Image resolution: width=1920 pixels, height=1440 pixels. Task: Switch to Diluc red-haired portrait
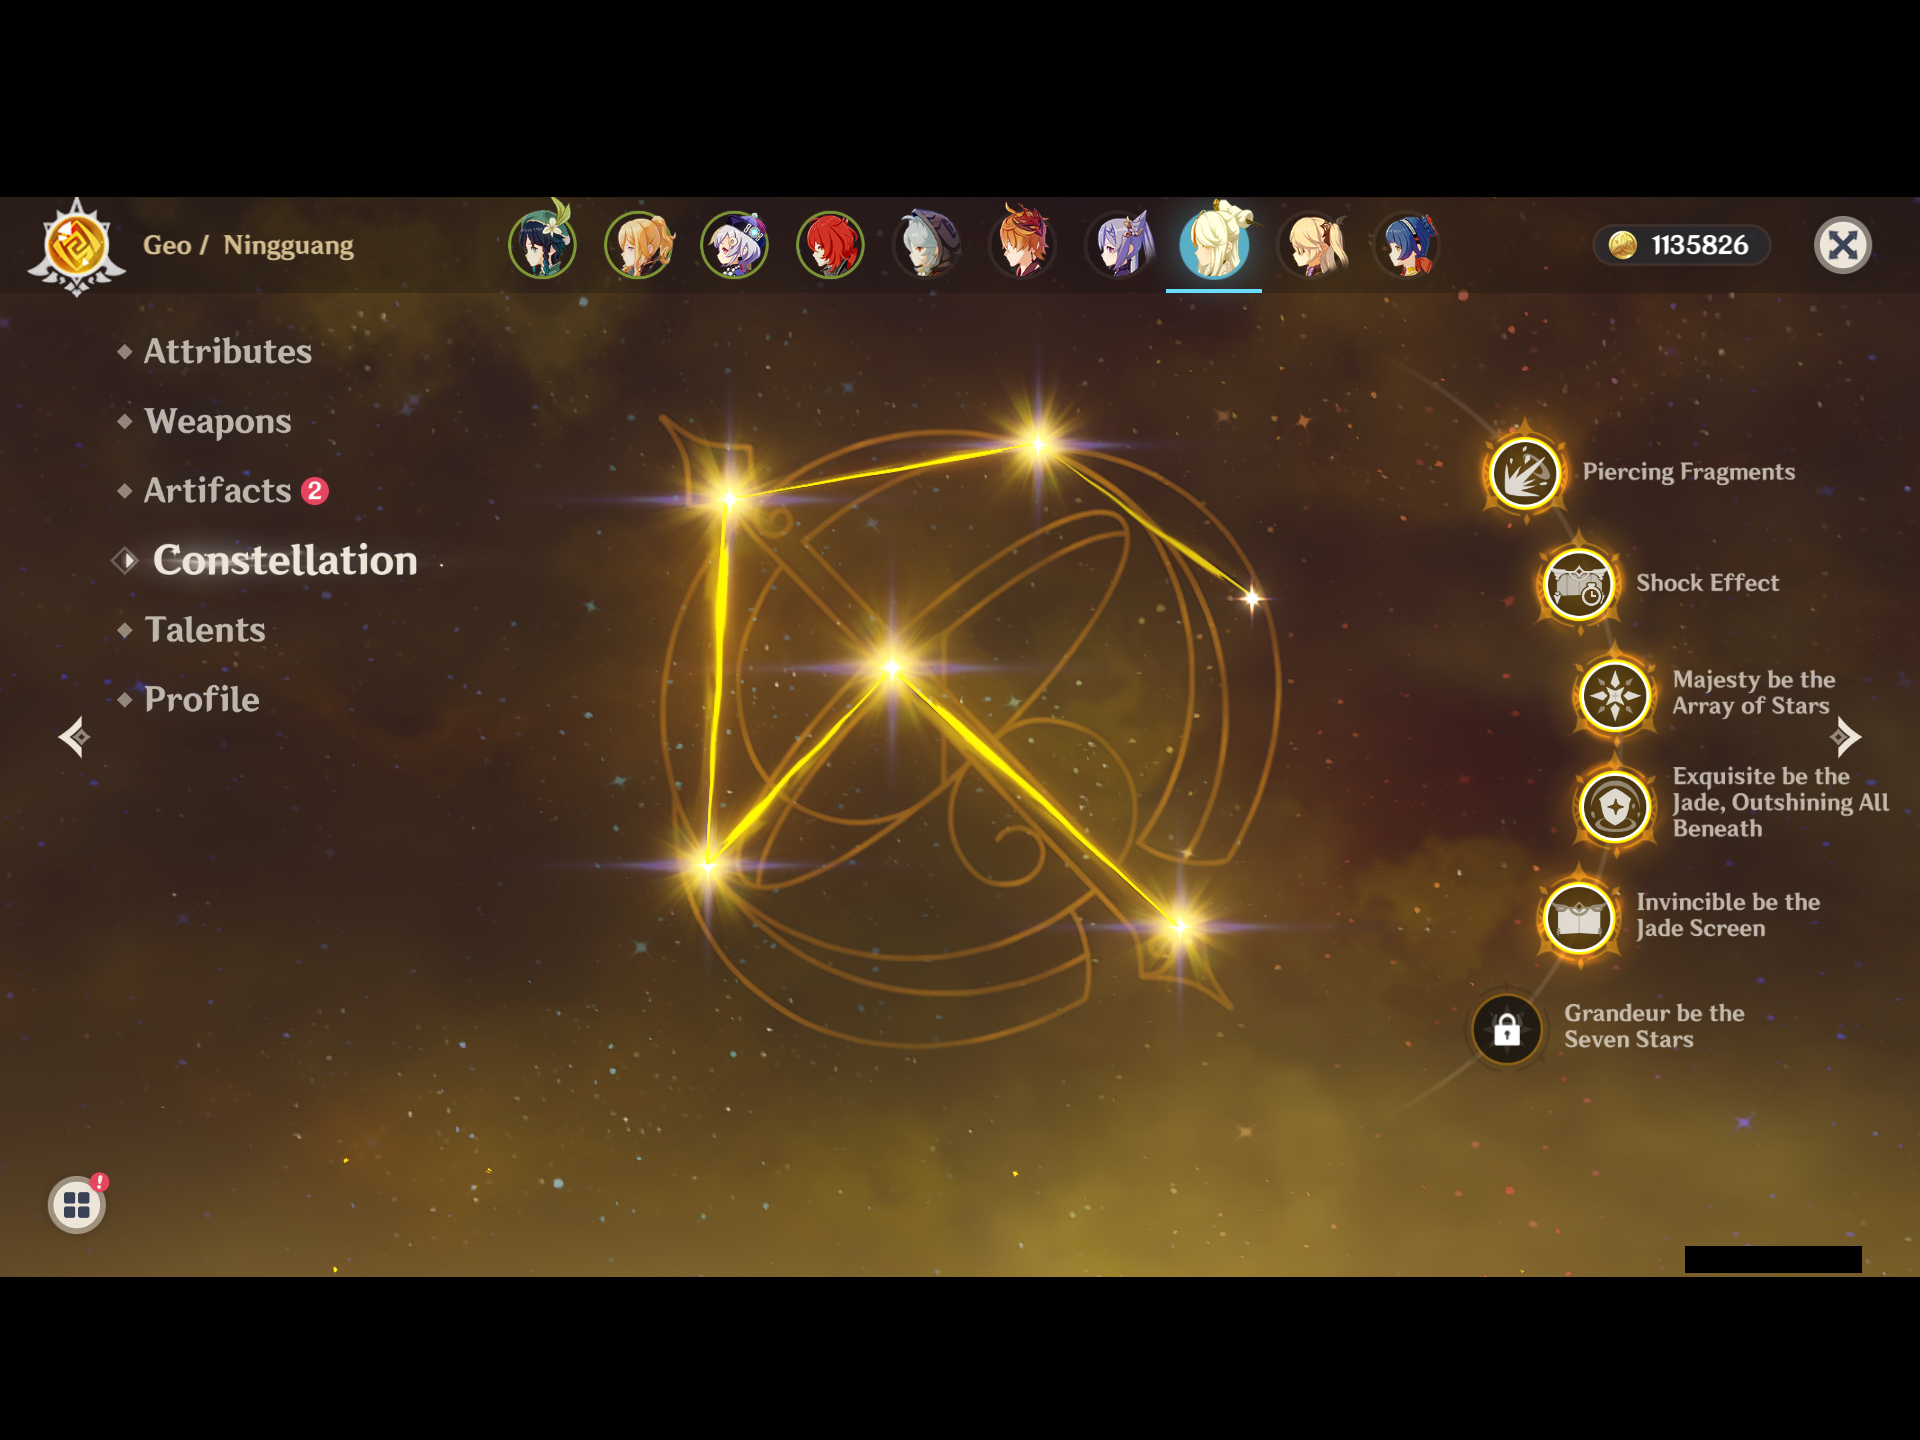click(831, 243)
